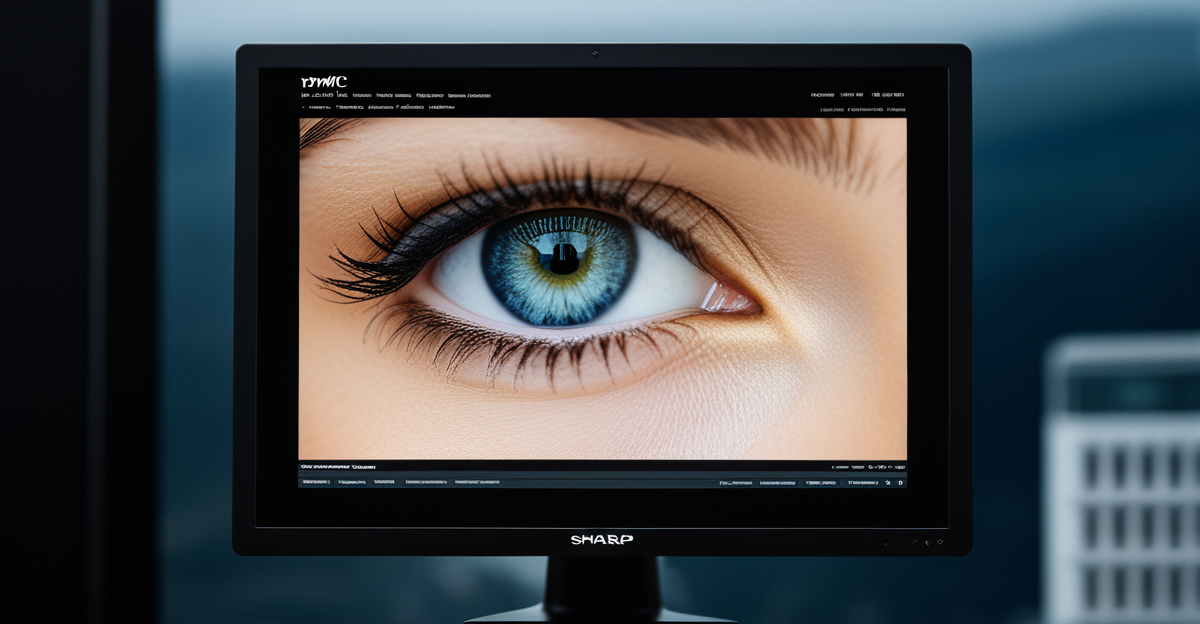Select the last link in the second navigation row
The image size is (1200, 624).
click(x=441, y=107)
